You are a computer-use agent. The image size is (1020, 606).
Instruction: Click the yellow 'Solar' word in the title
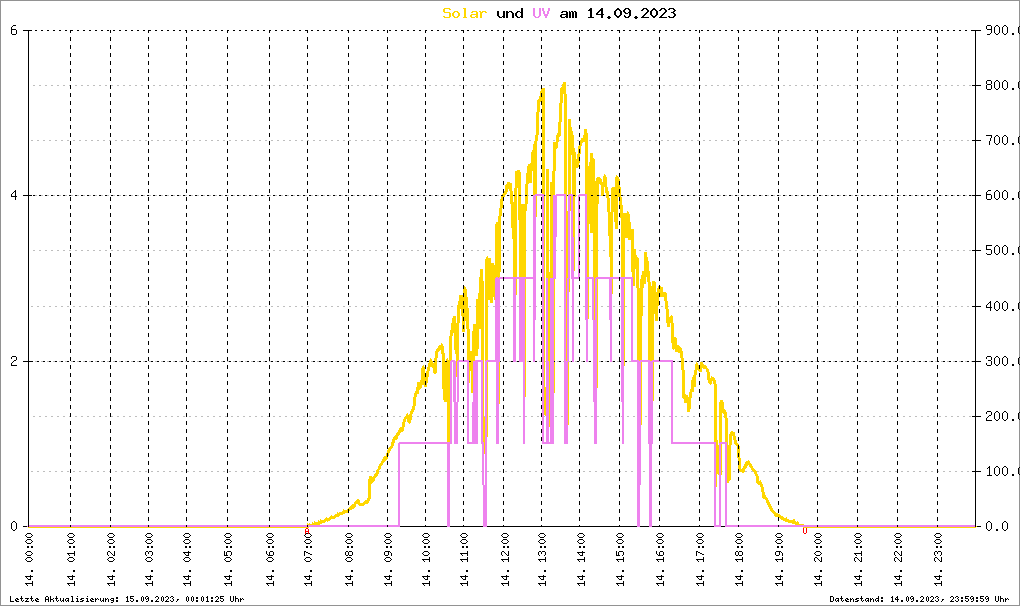click(464, 13)
